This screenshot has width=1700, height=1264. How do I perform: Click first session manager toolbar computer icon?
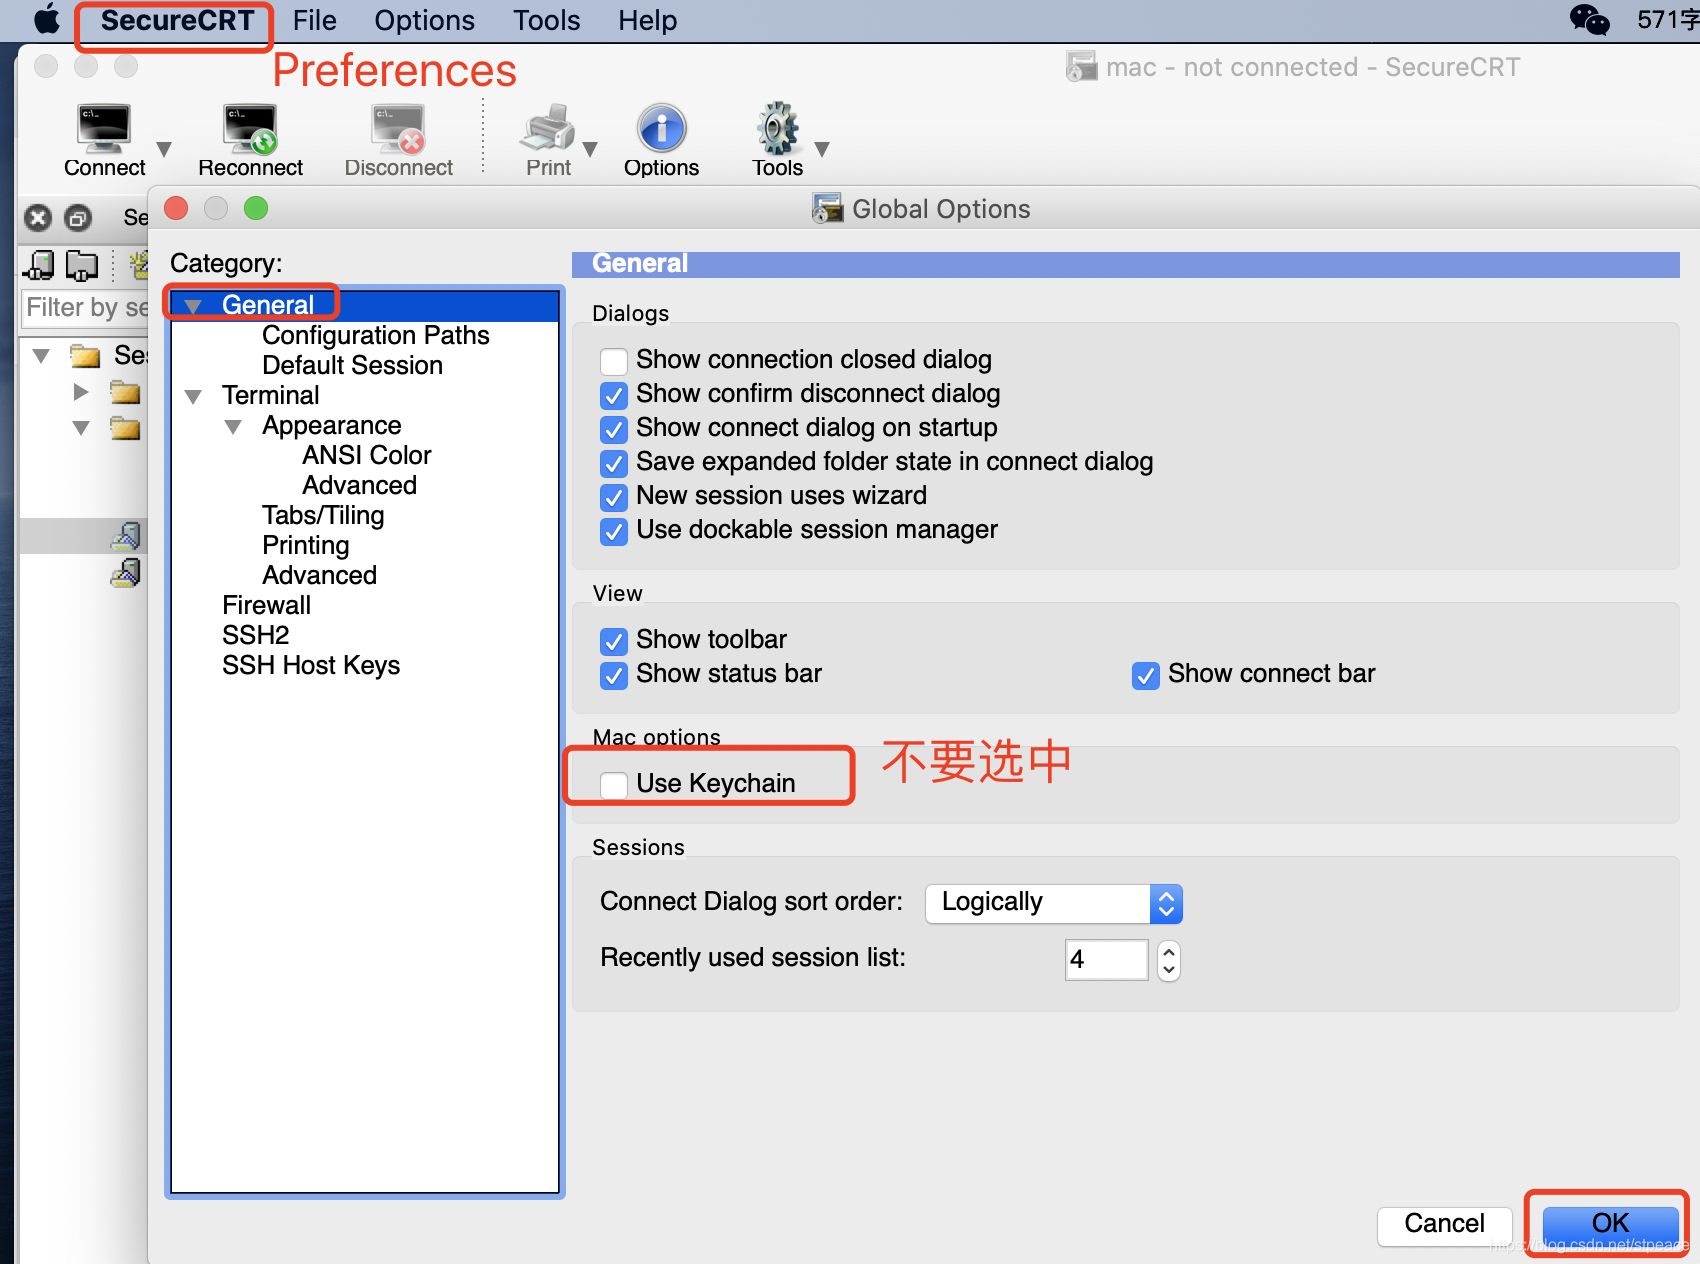tap(40, 265)
